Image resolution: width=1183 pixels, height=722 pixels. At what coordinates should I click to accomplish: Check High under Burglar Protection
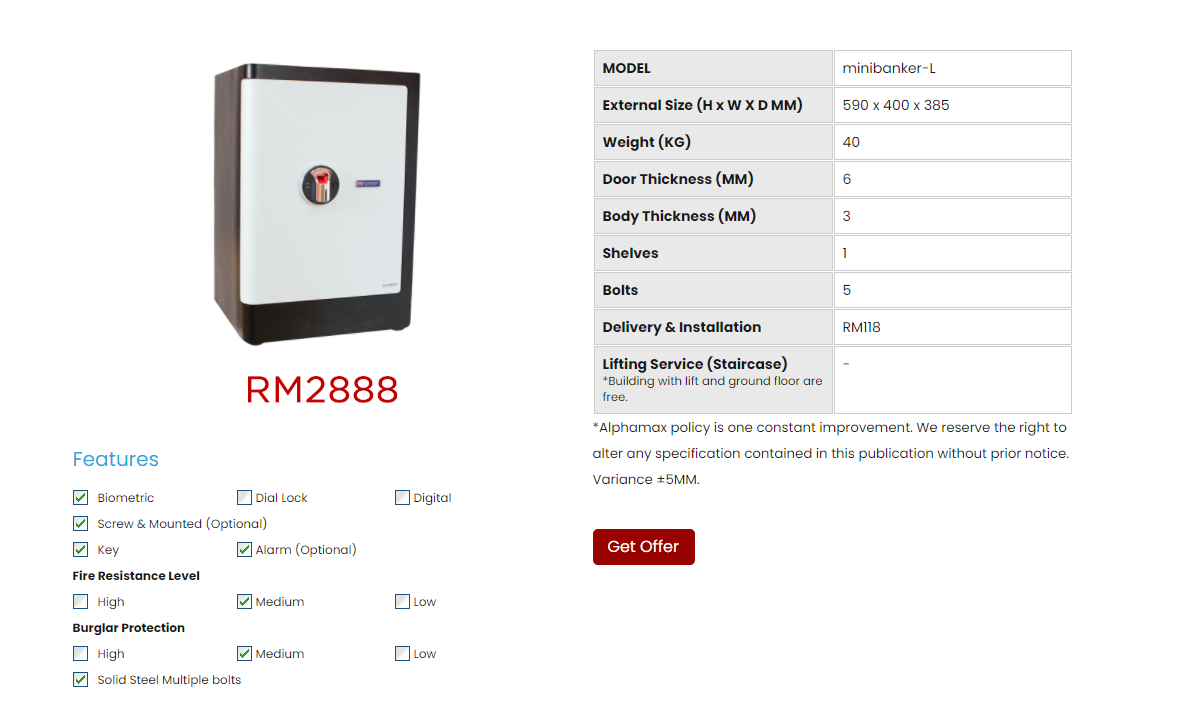pyautogui.click(x=81, y=653)
